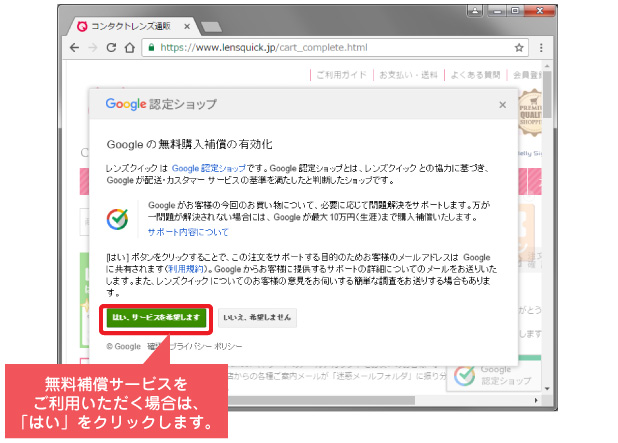
Task: Click the Google の無料購入補償の有効化 heading
Action: point(189,145)
